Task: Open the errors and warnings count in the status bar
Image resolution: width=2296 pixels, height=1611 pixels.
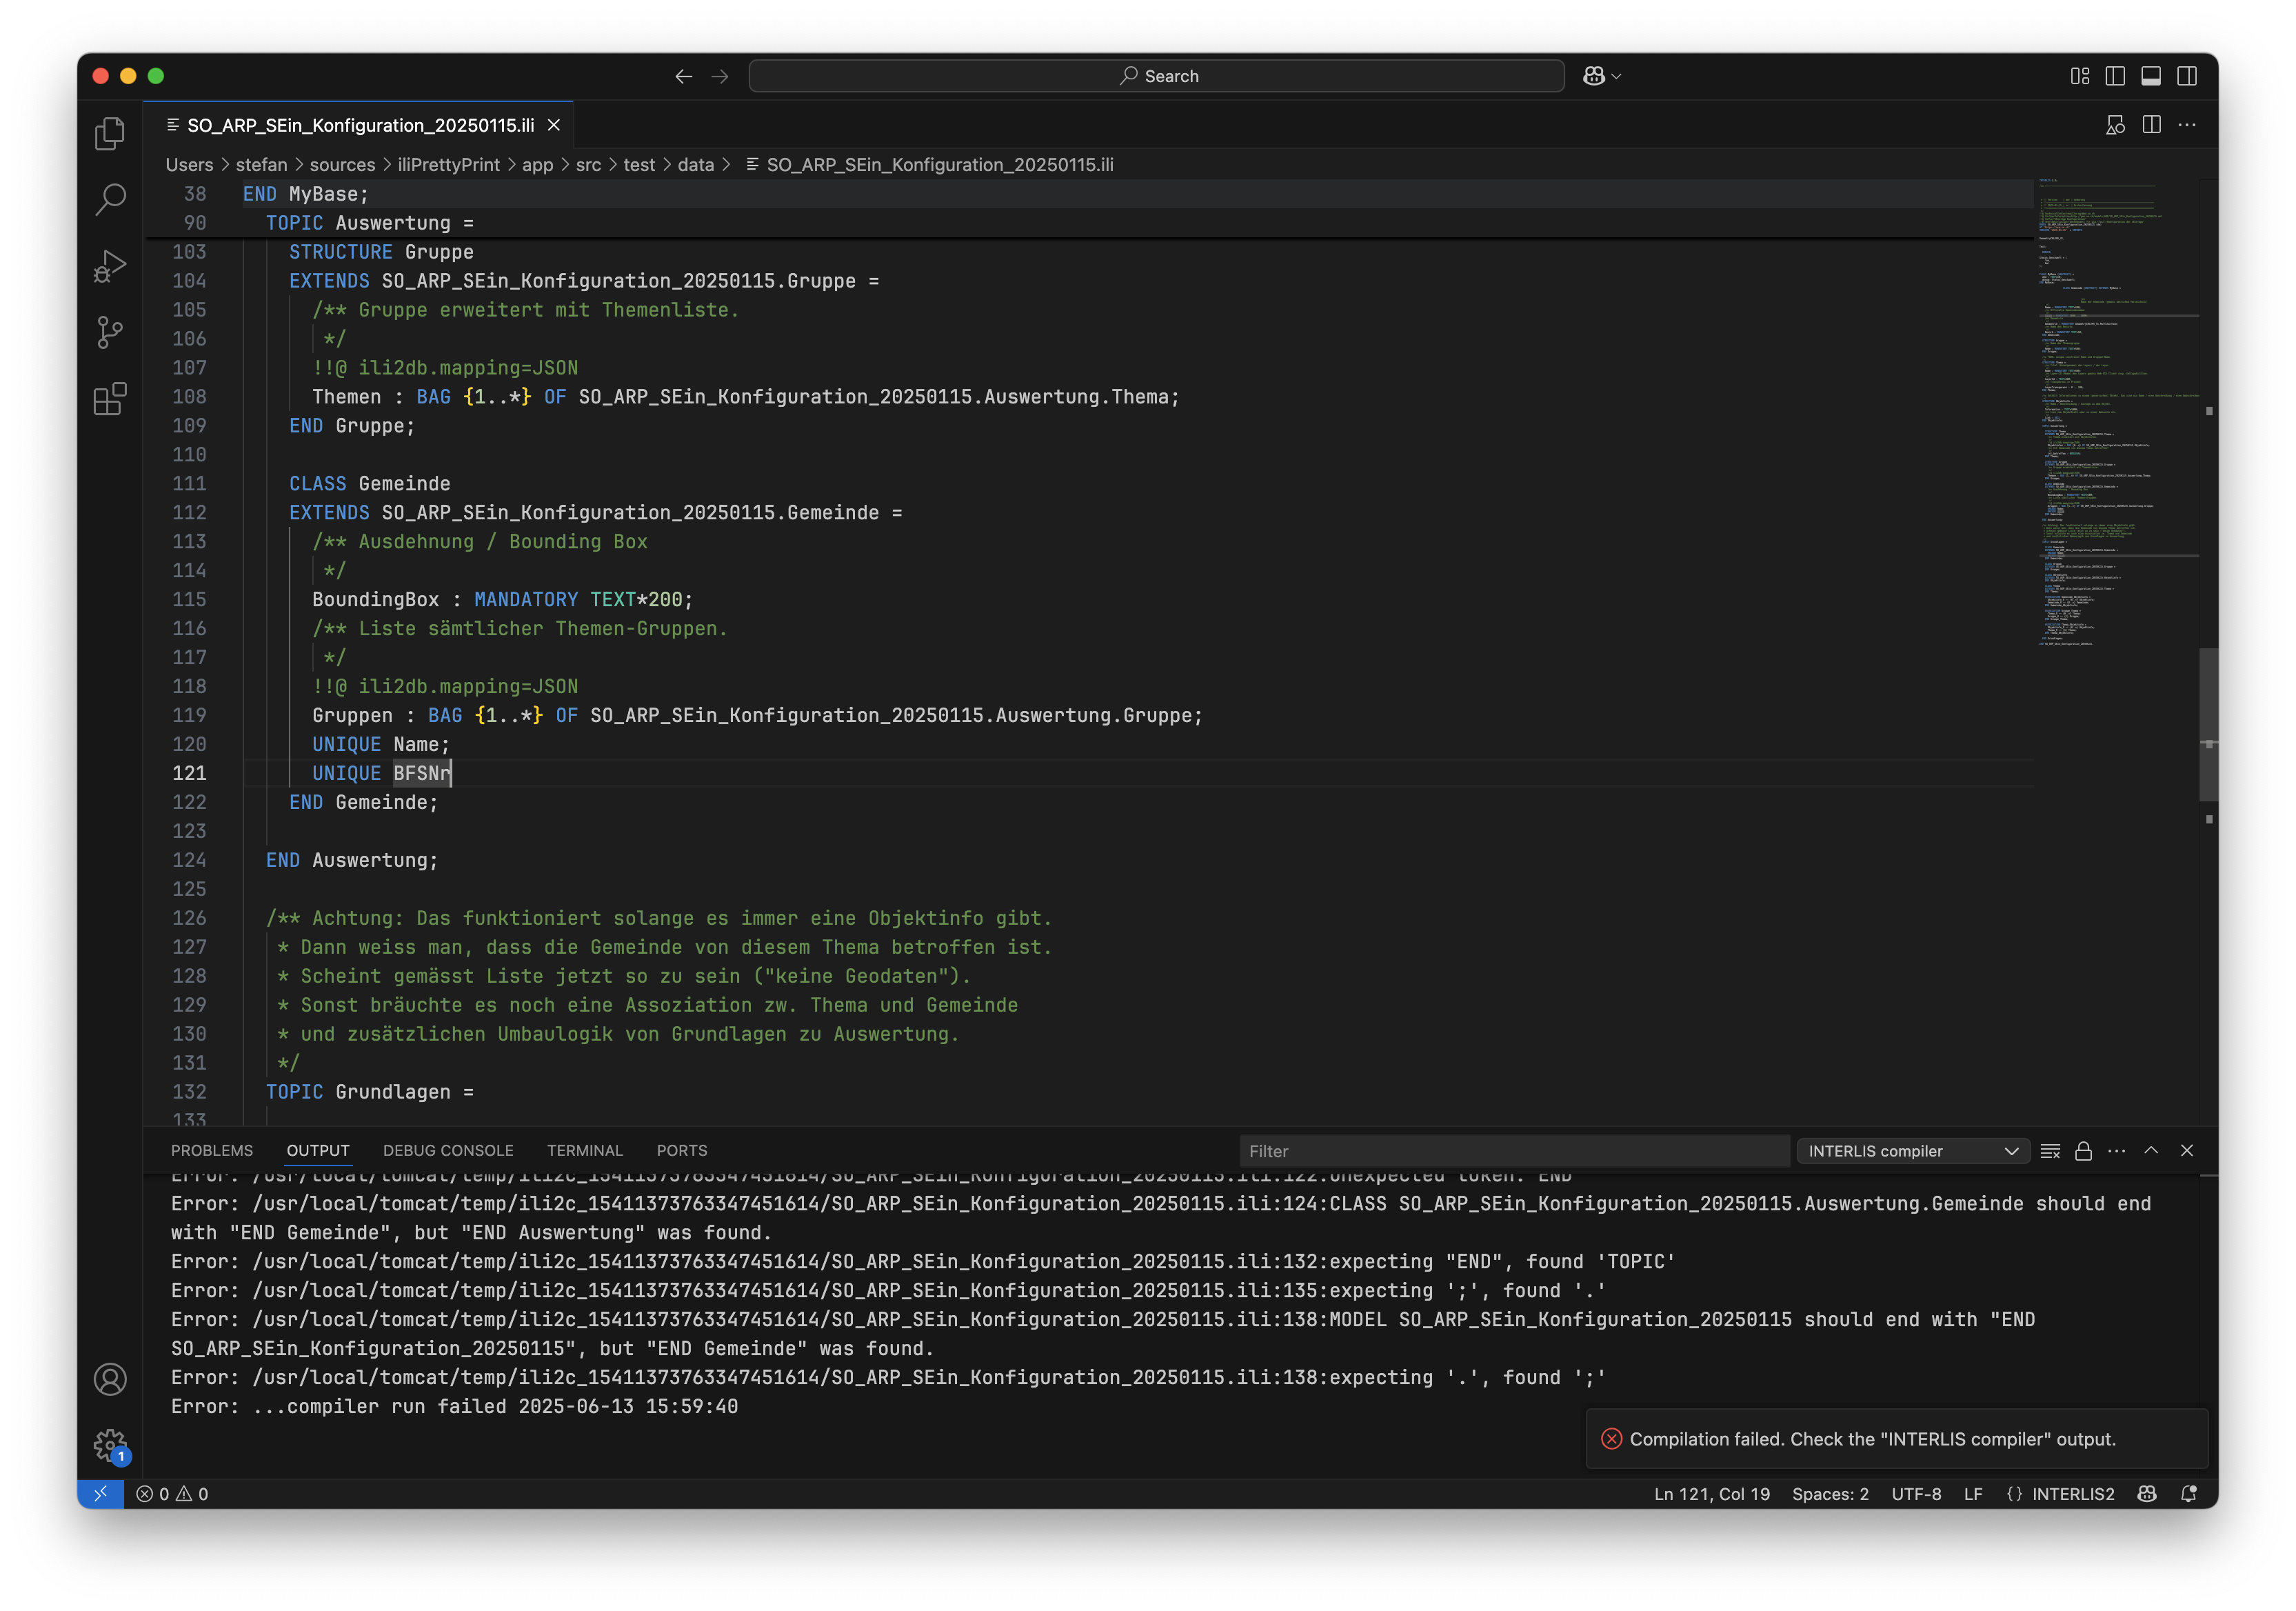Action: 172,1494
